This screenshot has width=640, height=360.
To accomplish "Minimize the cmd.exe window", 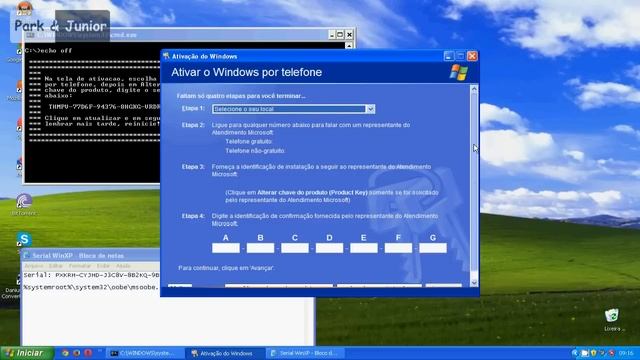I will 331,35.
